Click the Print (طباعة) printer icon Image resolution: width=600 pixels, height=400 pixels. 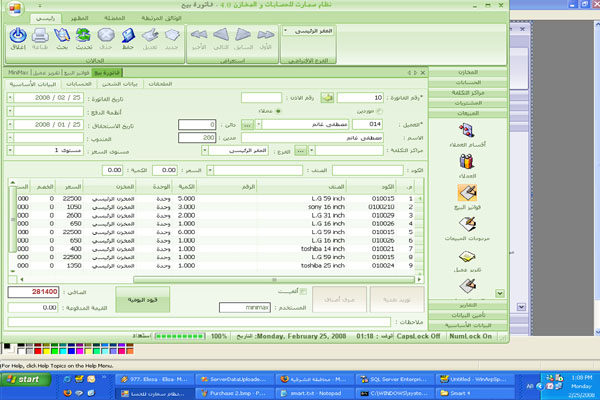tap(40, 36)
